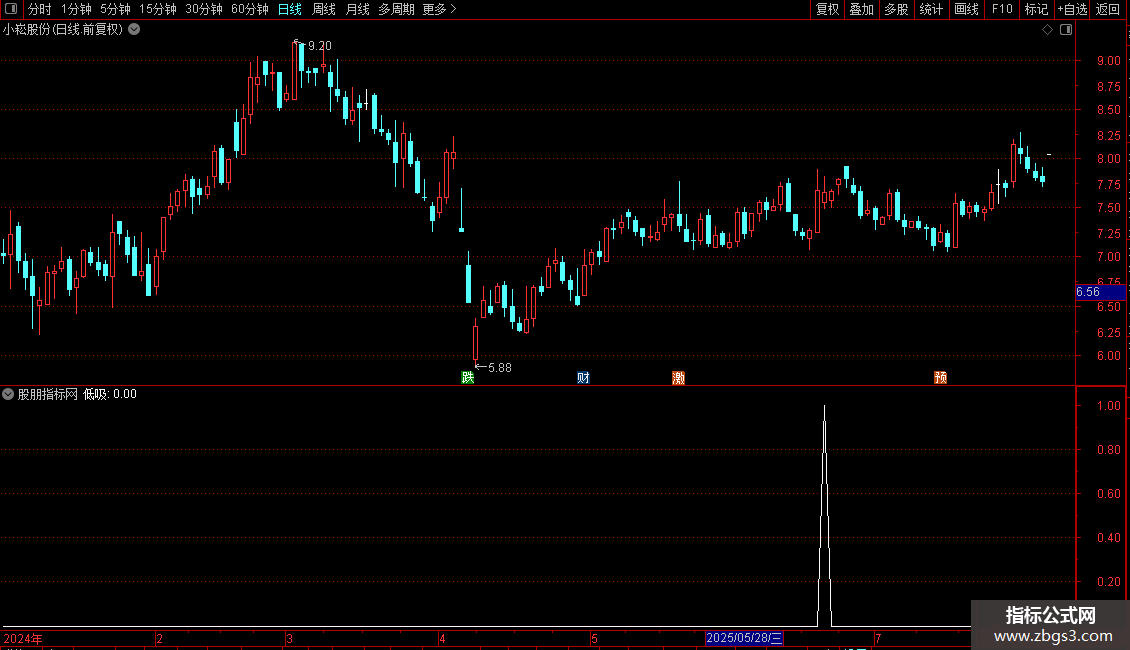Click the panel layout icon at top-left

point(11,9)
